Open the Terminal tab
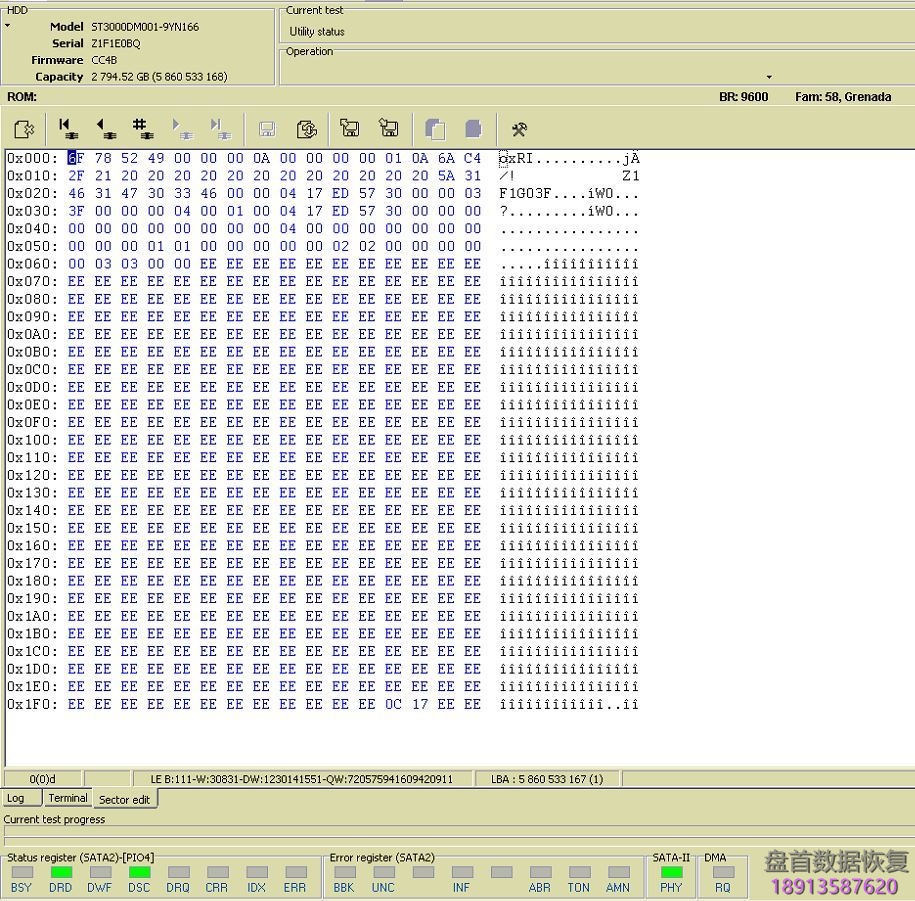915x901 pixels. pos(67,798)
